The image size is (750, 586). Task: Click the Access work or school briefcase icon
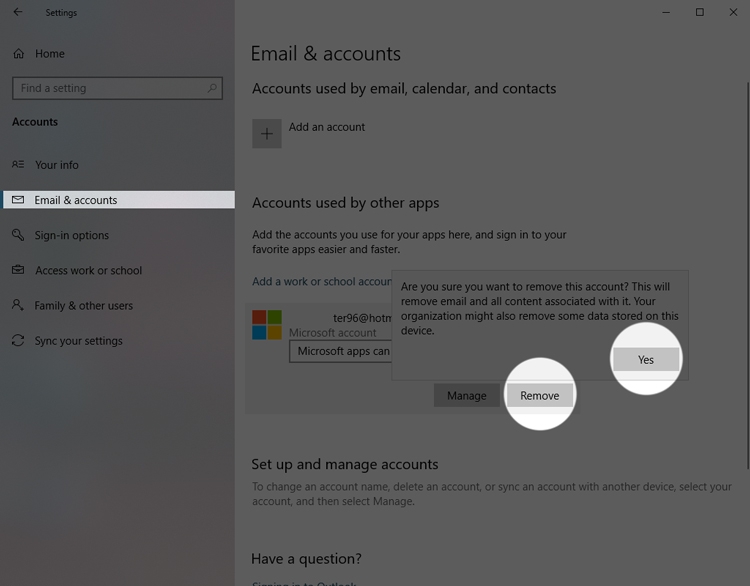(x=18, y=270)
